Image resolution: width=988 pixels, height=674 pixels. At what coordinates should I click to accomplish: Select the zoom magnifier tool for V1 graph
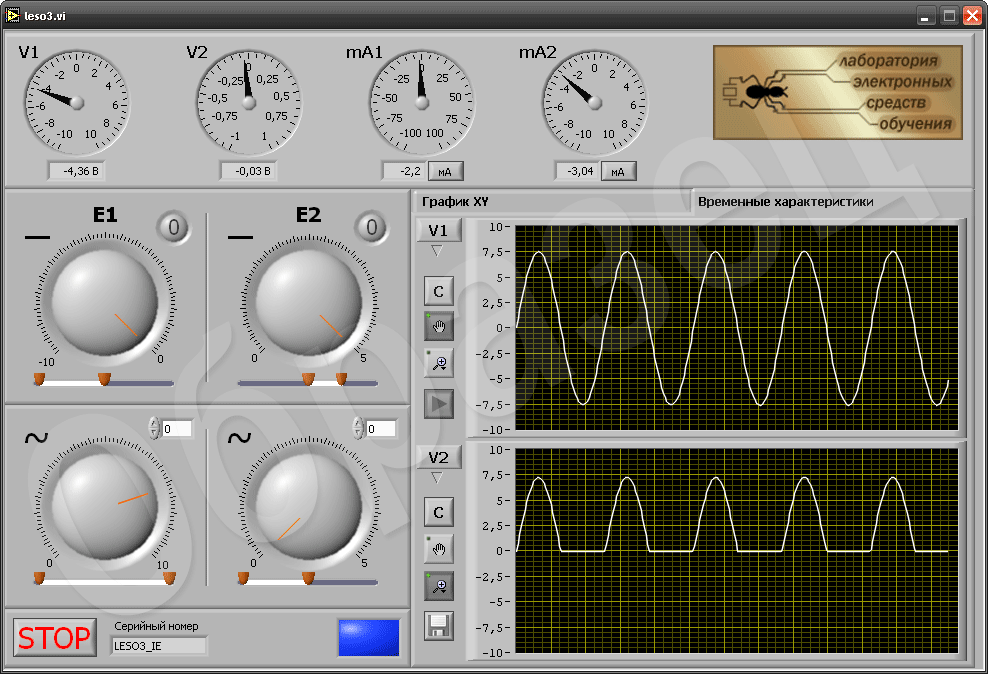[x=439, y=363]
